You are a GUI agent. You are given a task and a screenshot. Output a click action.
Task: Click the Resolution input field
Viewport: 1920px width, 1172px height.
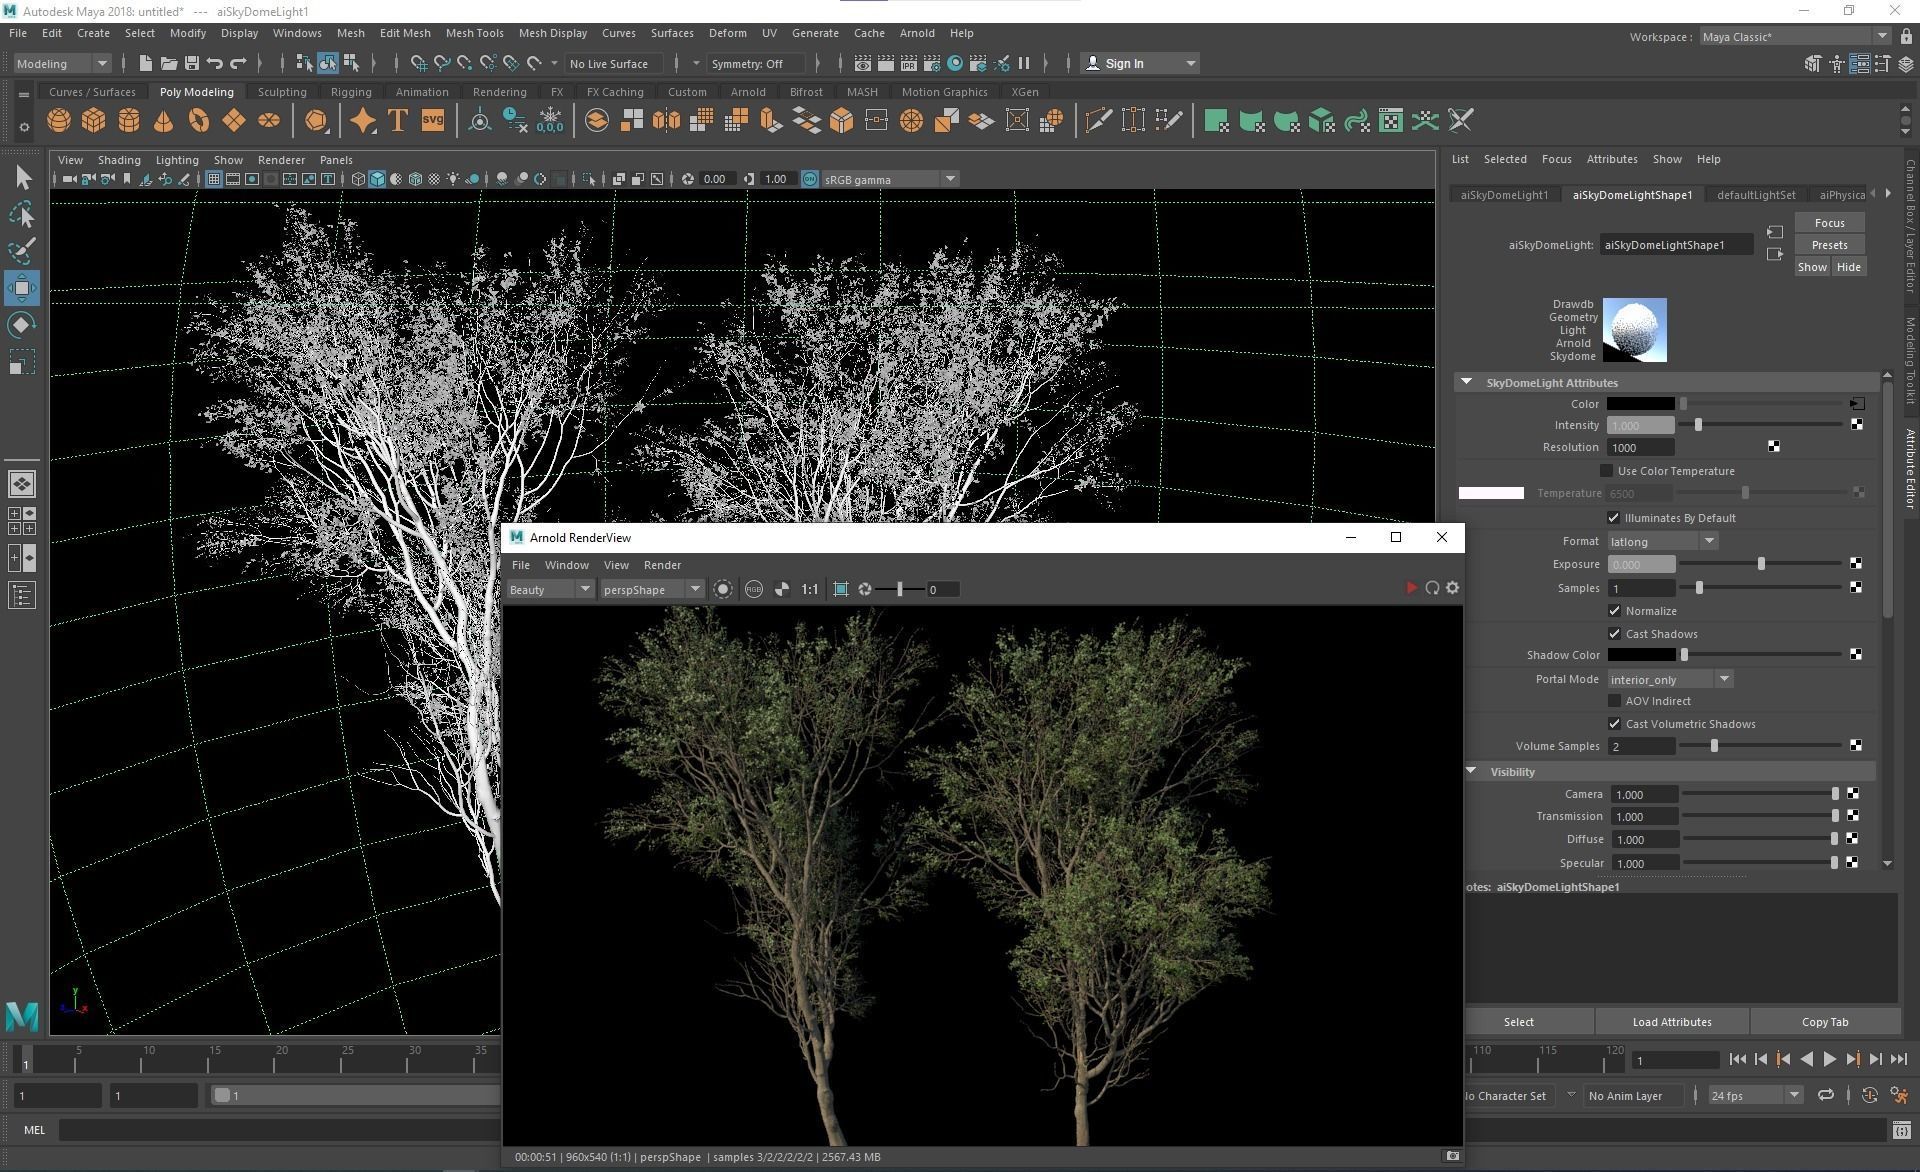[1640, 447]
